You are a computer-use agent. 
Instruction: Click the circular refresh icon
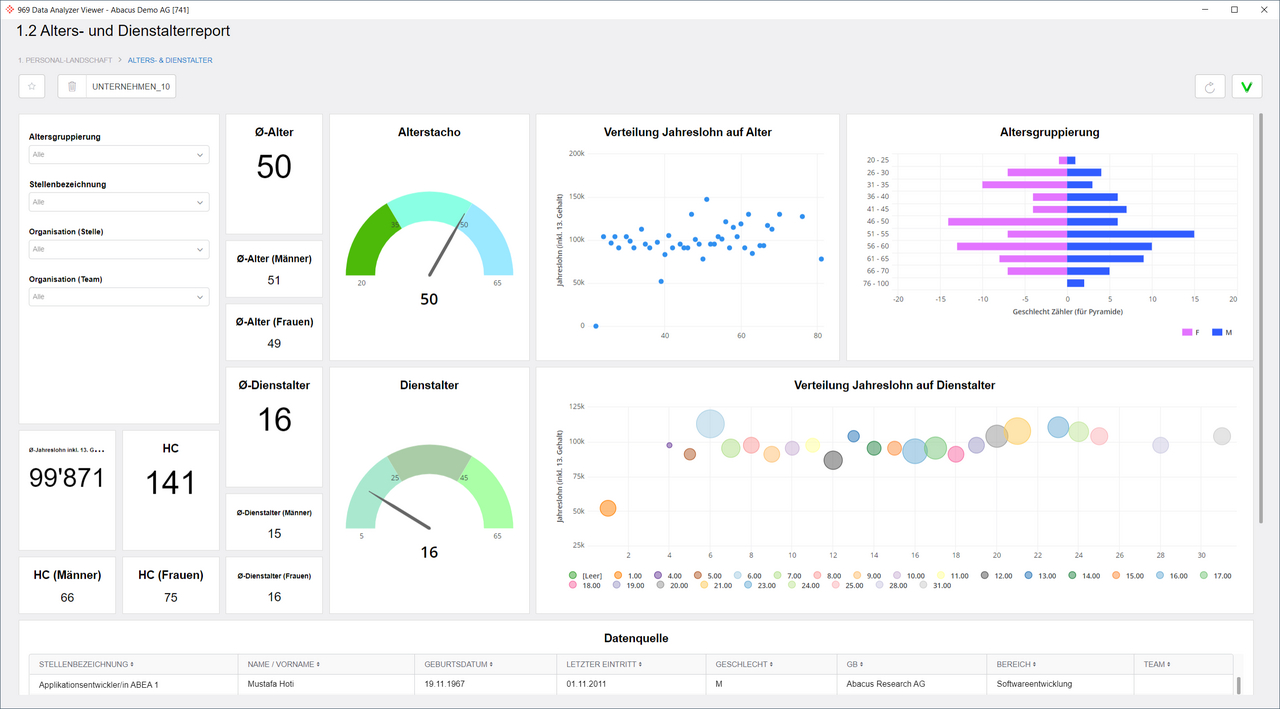click(1210, 87)
